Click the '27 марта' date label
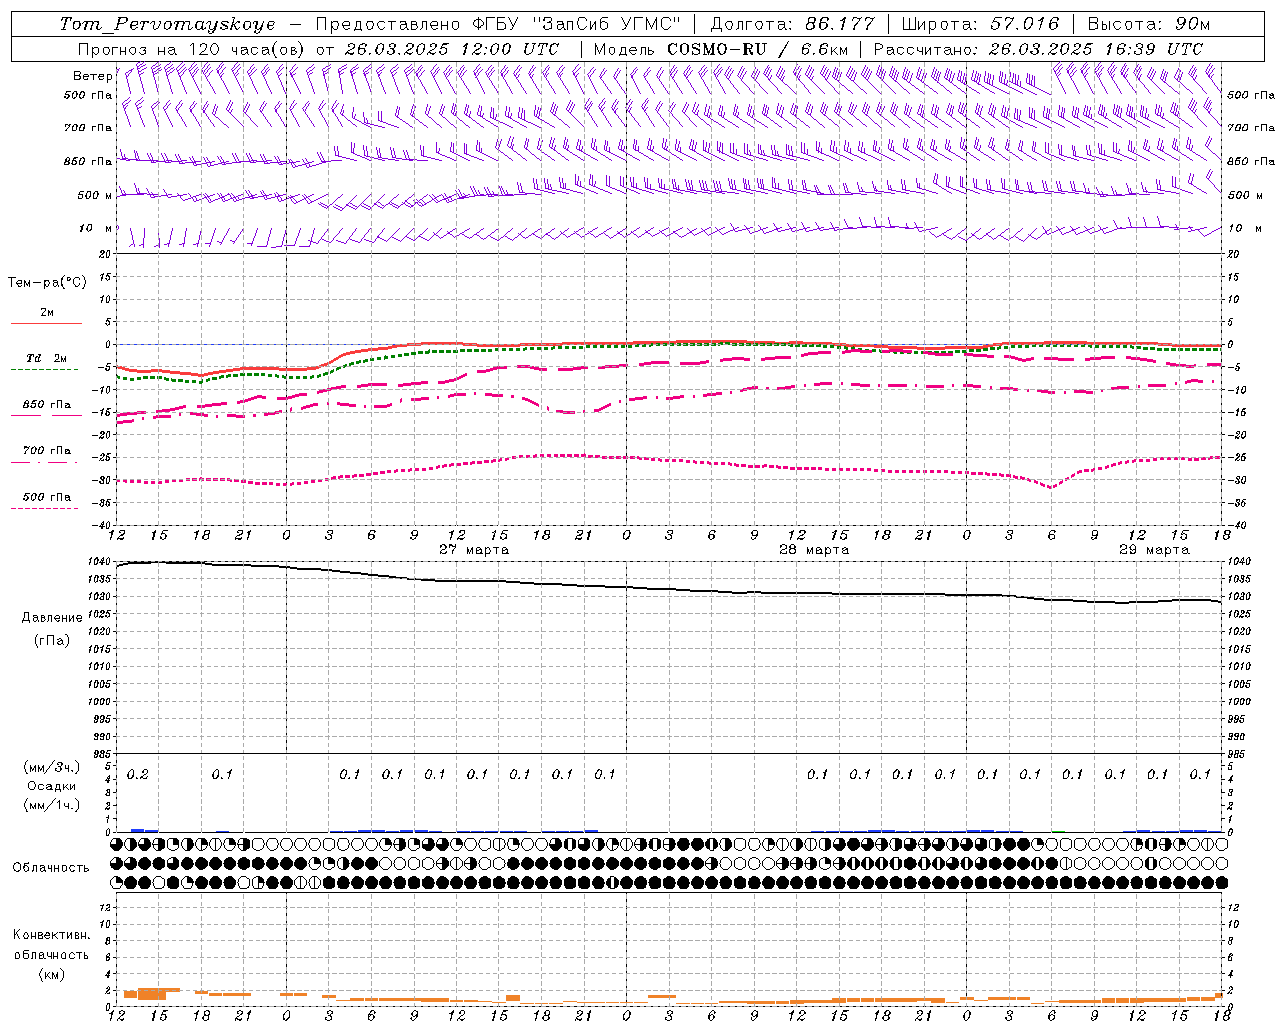1280x1024 pixels. coord(473,550)
